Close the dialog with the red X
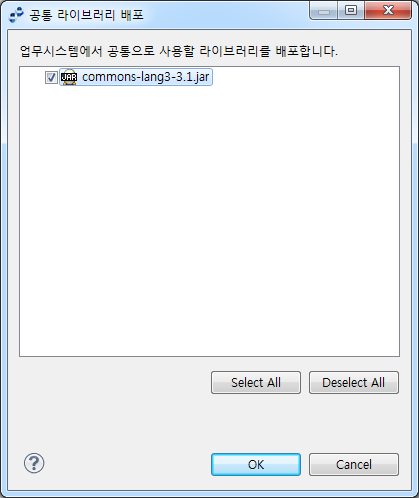The height and width of the screenshot is (498, 419). click(x=388, y=11)
